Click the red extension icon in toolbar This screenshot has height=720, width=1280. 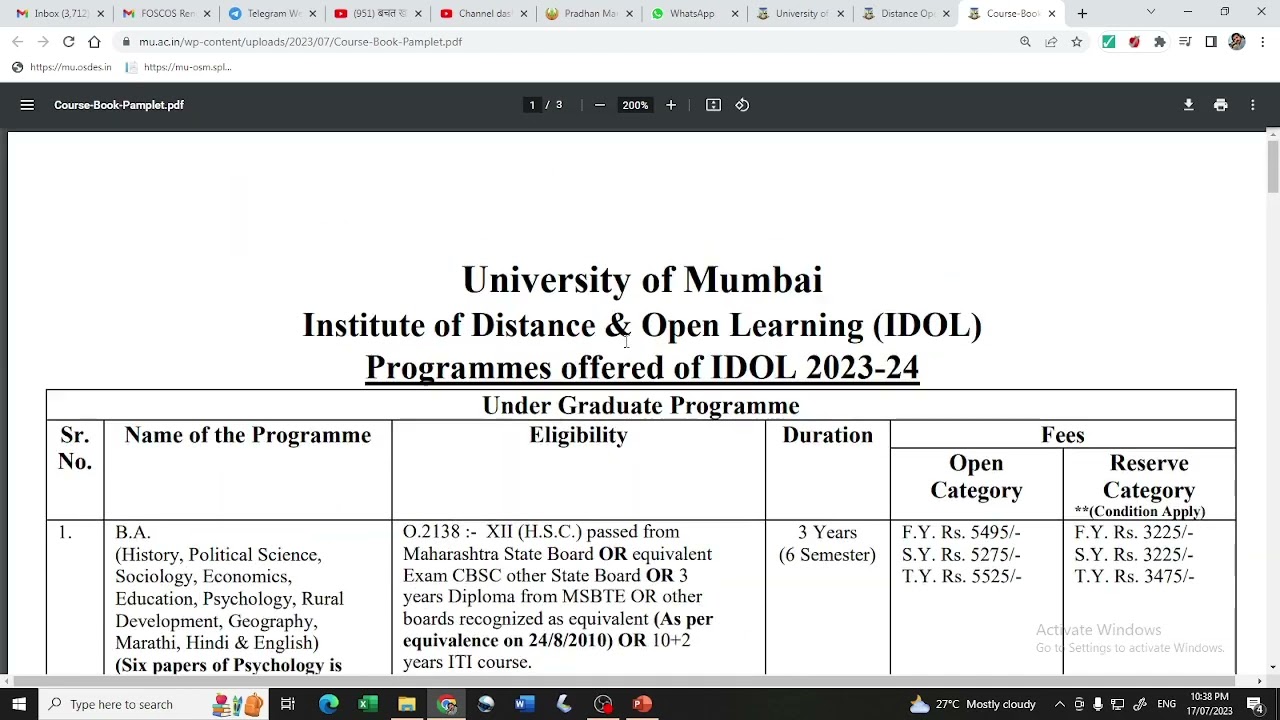click(x=1134, y=42)
